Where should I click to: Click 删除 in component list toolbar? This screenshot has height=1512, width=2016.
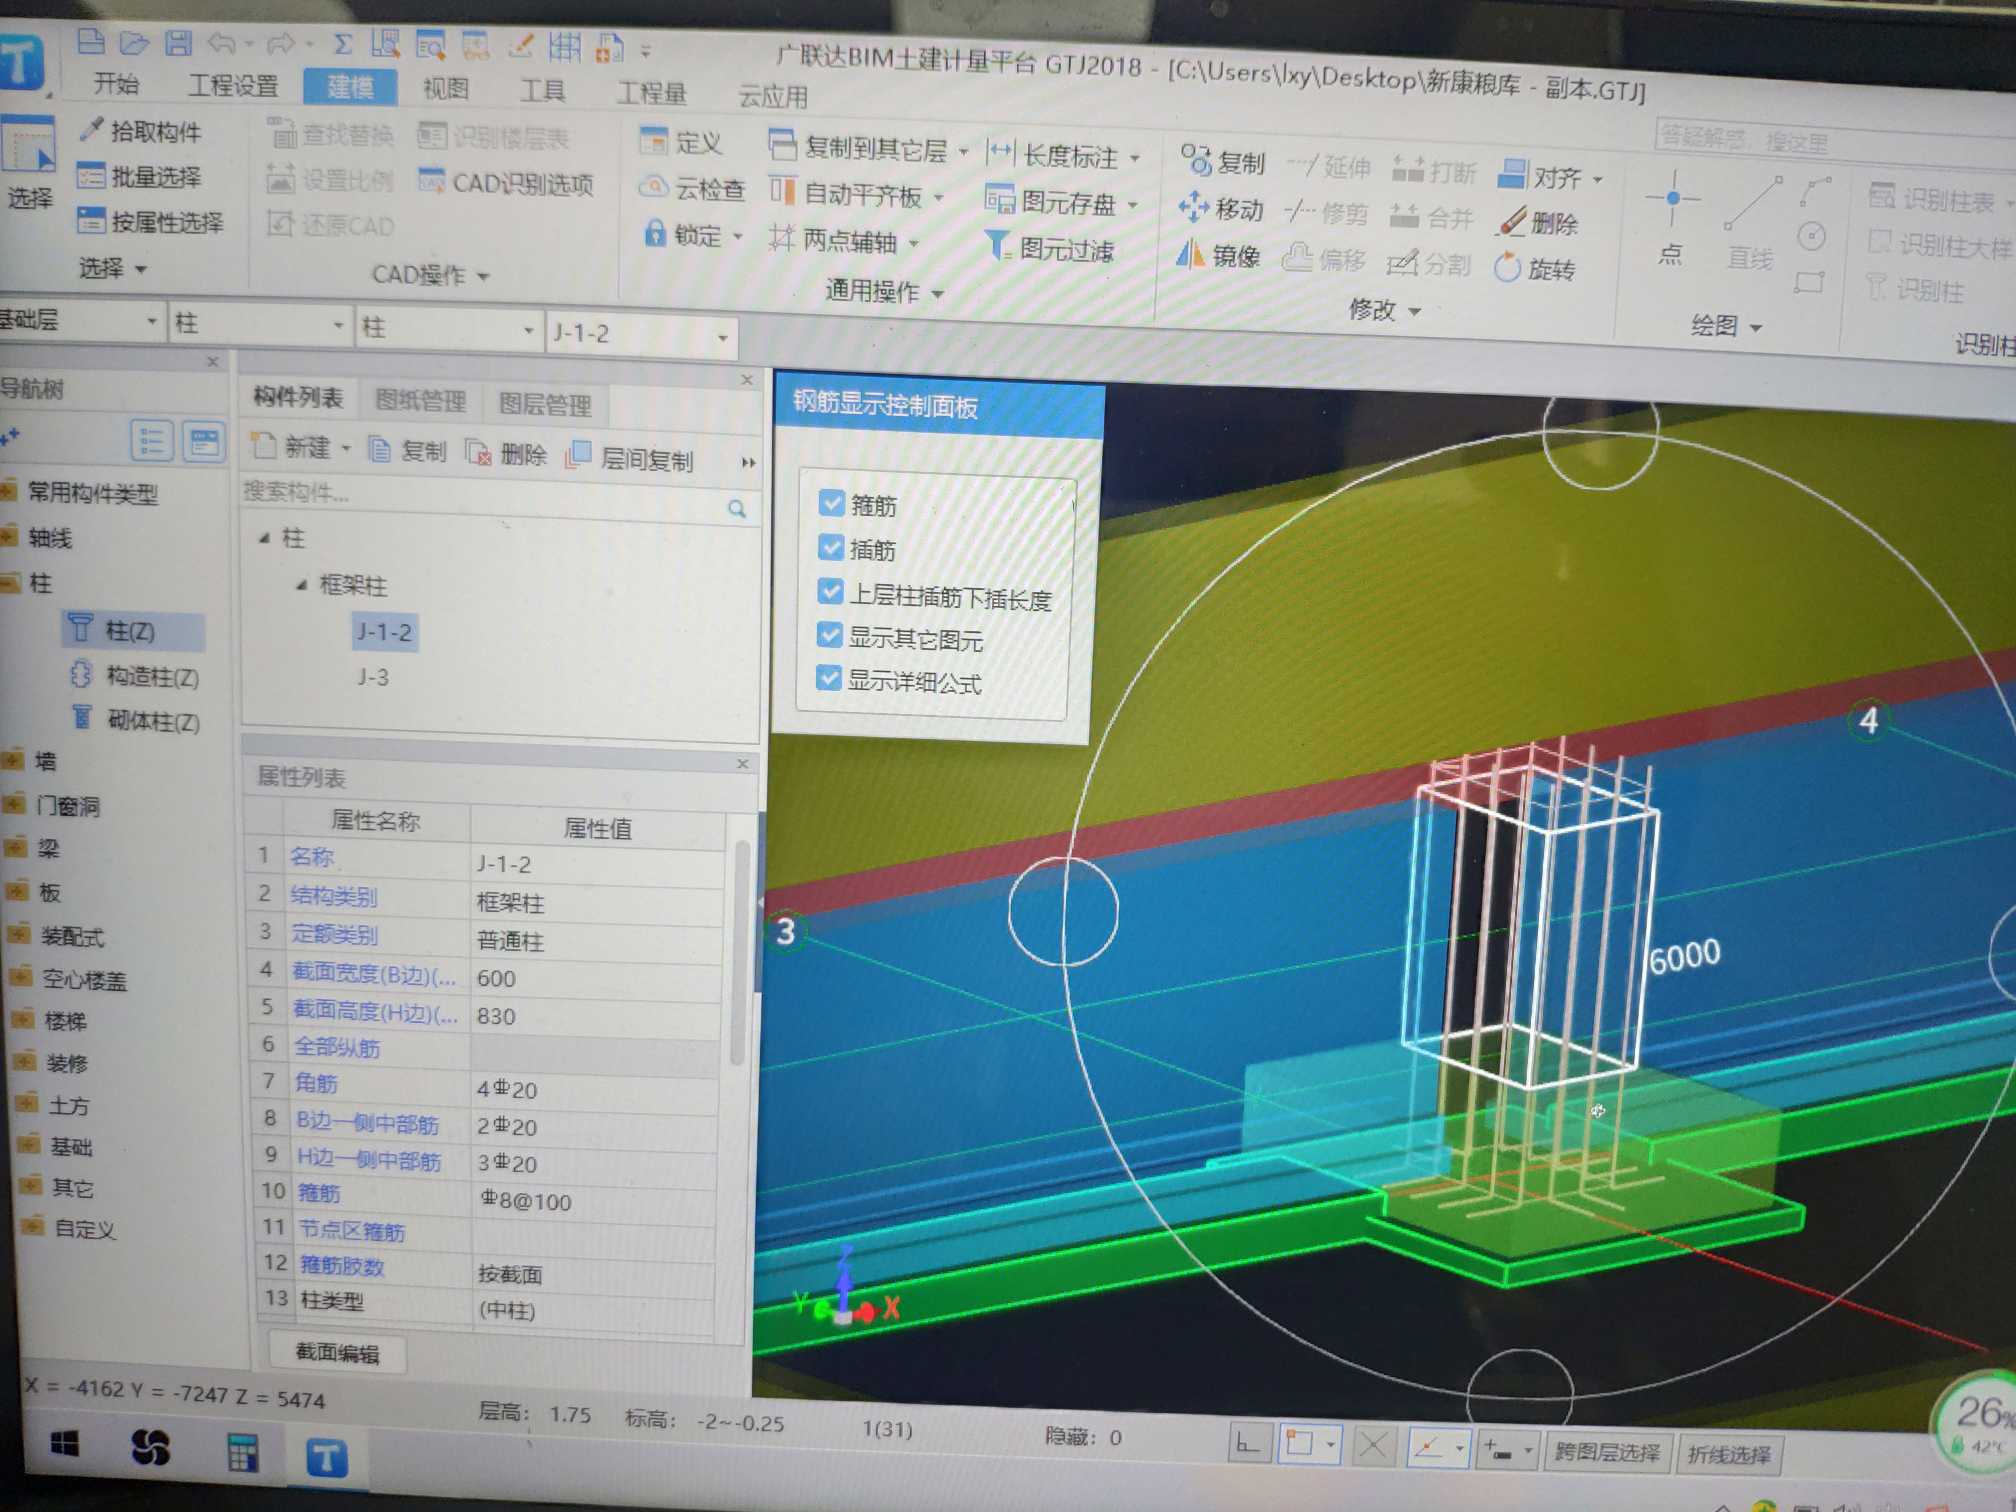coord(506,454)
